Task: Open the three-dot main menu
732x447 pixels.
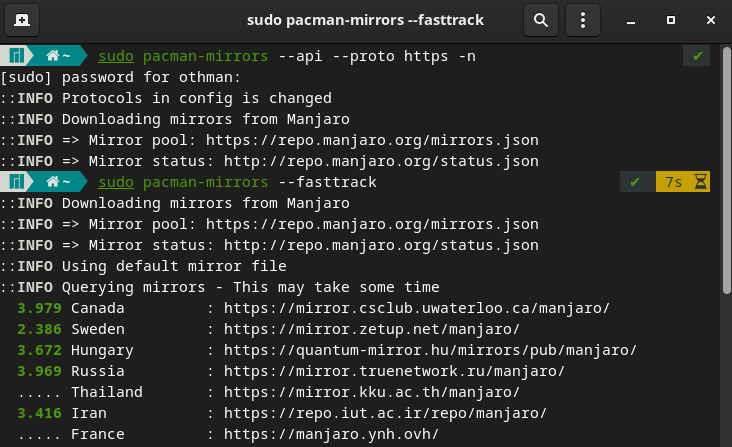Action: pos(583,20)
